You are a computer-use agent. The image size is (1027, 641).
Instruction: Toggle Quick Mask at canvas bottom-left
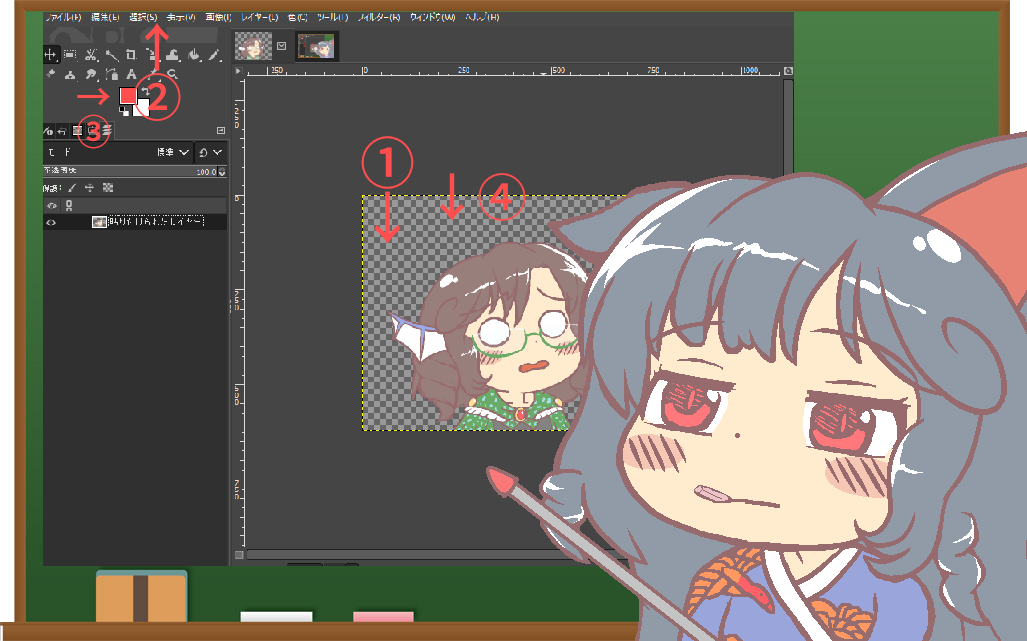[x=239, y=555]
